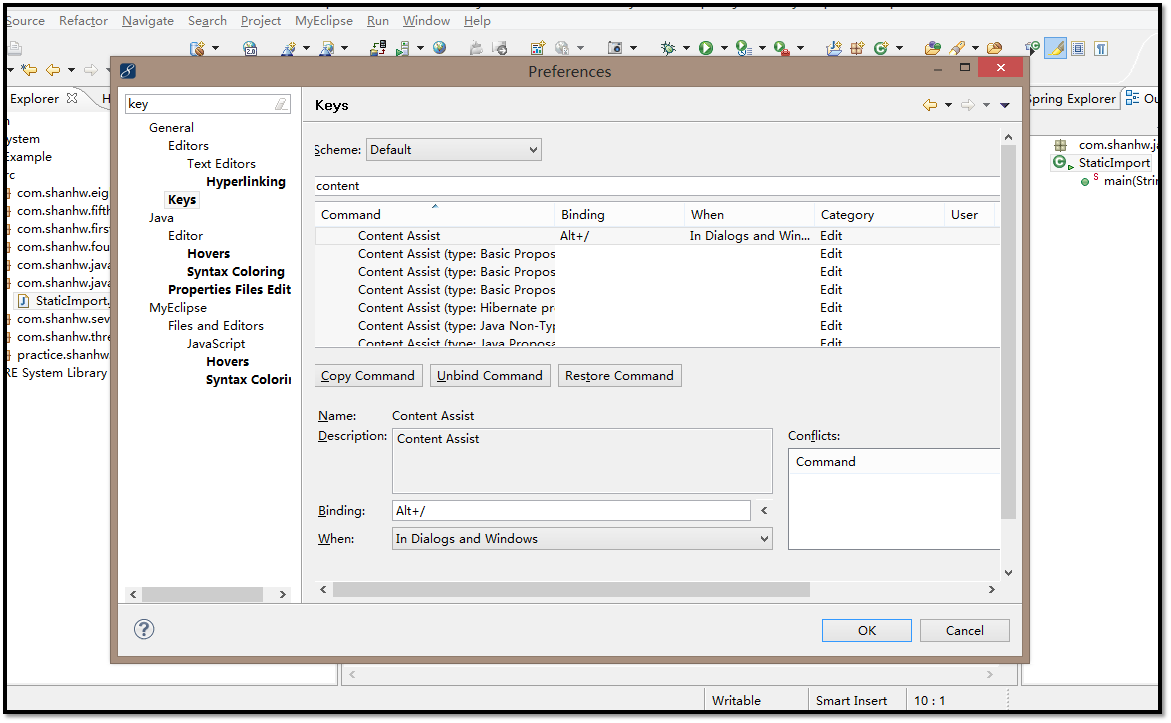The height and width of the screenshot is (723, 1171).
Task: Sort table by Binding column header
Action: click(x=619, y=214)
